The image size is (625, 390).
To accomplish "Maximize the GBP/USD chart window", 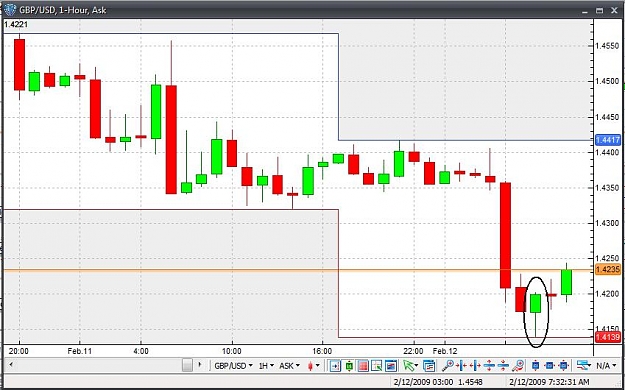I will point(599,11).
